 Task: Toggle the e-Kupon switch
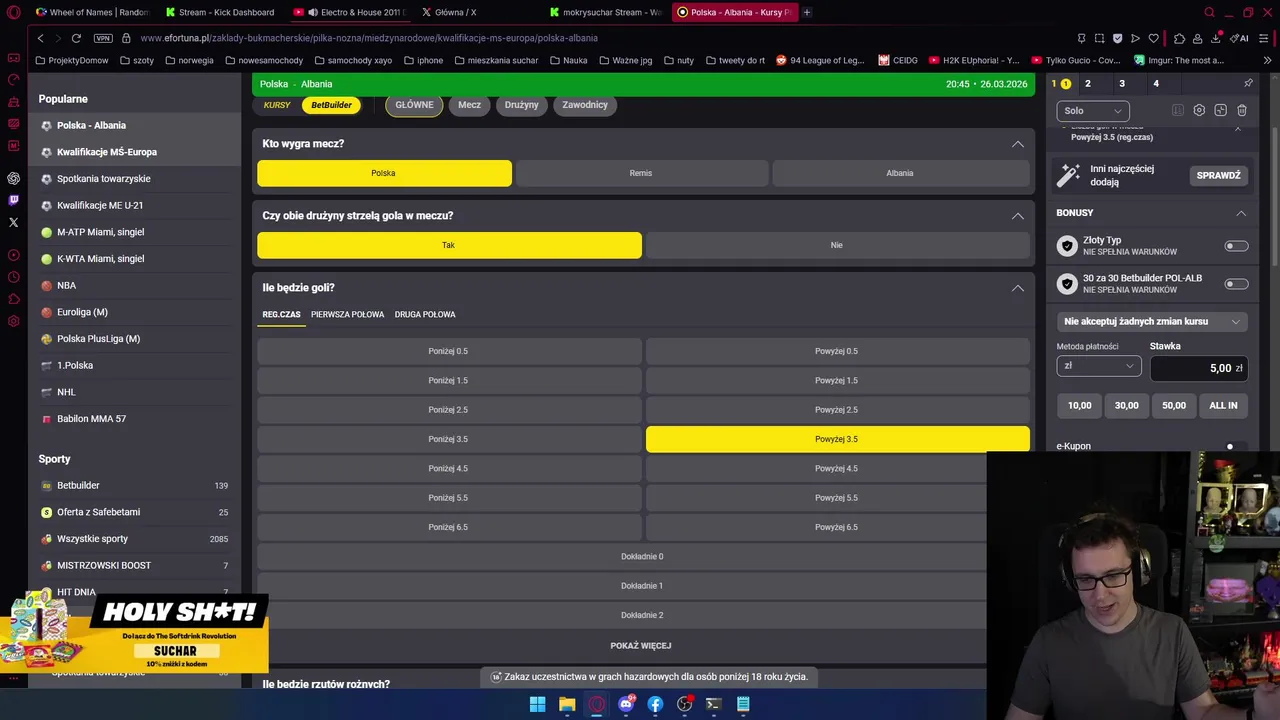tap(1236, 447)
